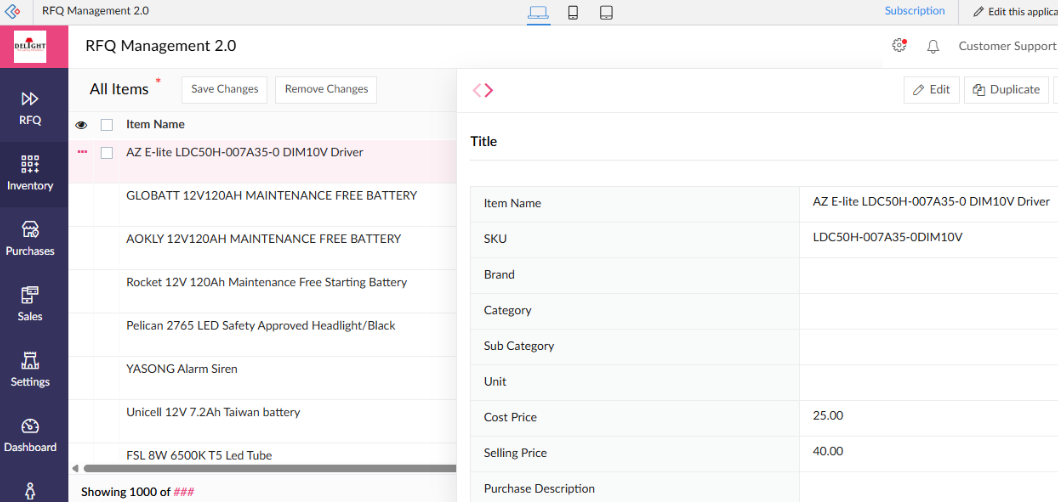The image size is (1058, 502).
Task: Toggle the eye column visibility icon
Action: (x=81, y=125)
